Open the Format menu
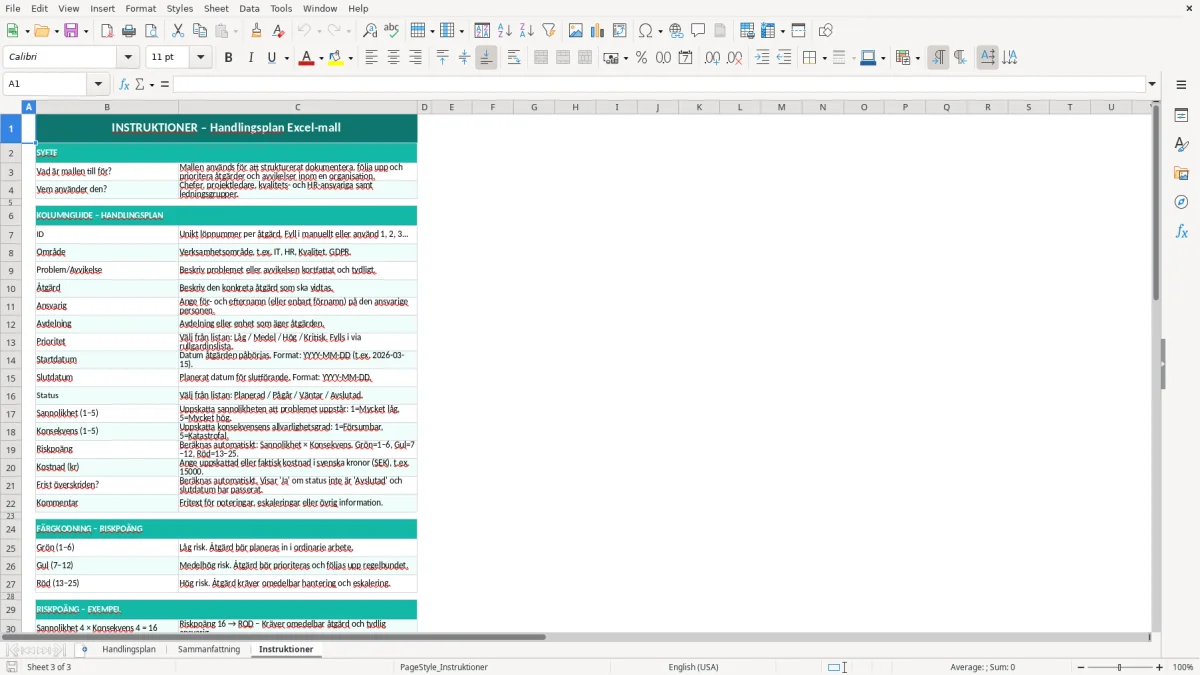Screen dimensions: 1200x675 click(x=140, y=8)
